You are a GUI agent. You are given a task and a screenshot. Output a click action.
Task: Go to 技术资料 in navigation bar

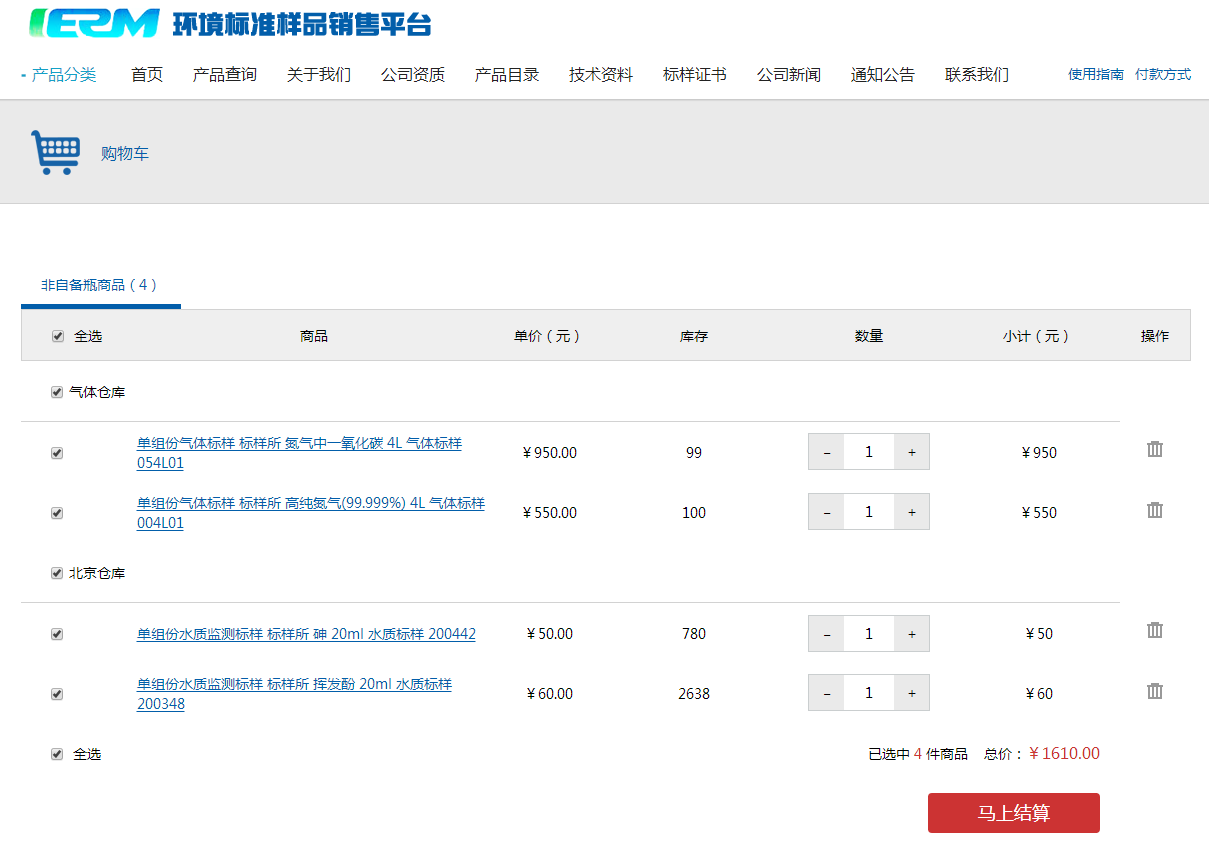[600, 75]
